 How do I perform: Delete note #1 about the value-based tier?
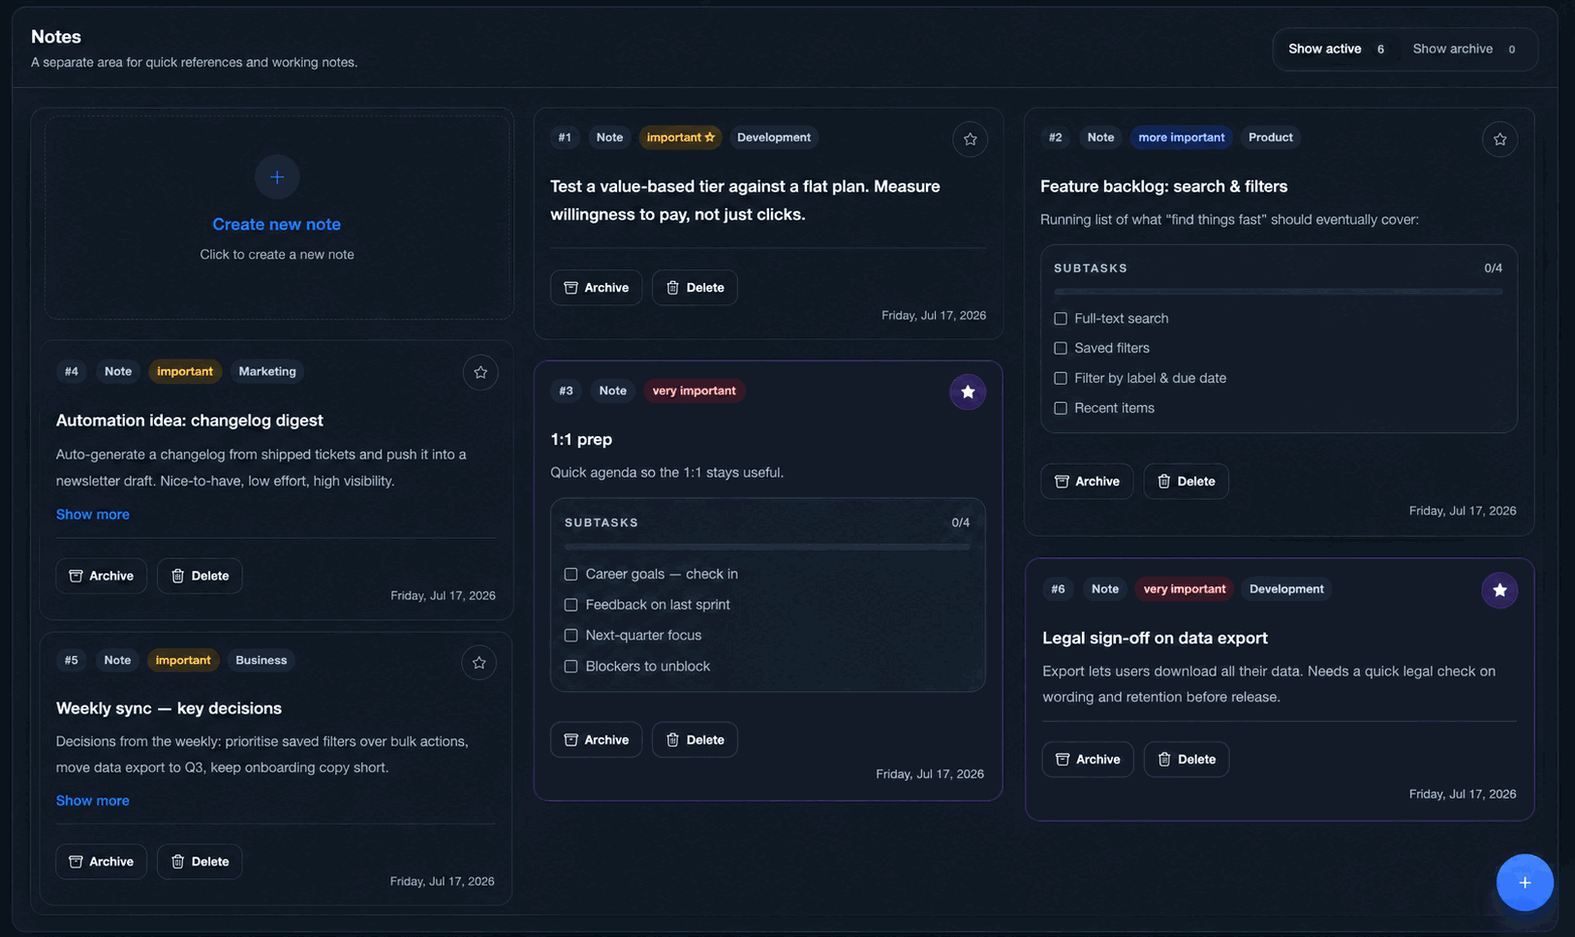click(x=695, y=287)
